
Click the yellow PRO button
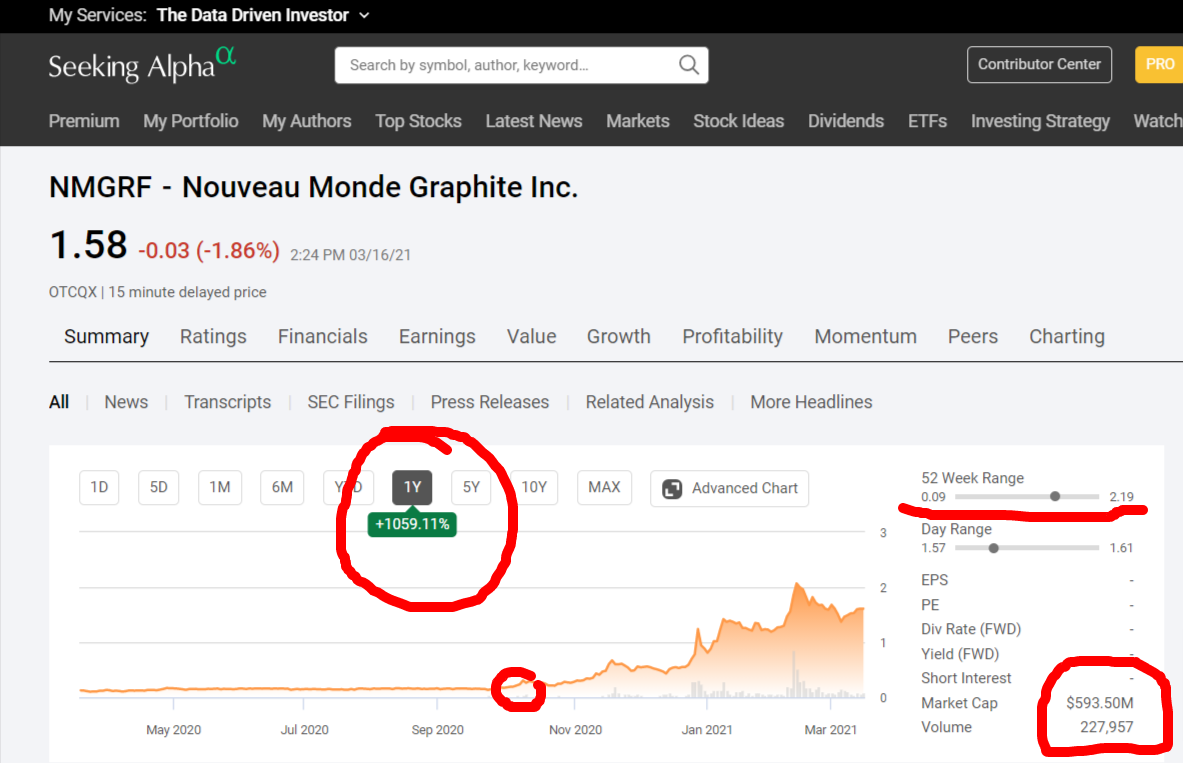pyautogui.click(x=1159, y=65)
